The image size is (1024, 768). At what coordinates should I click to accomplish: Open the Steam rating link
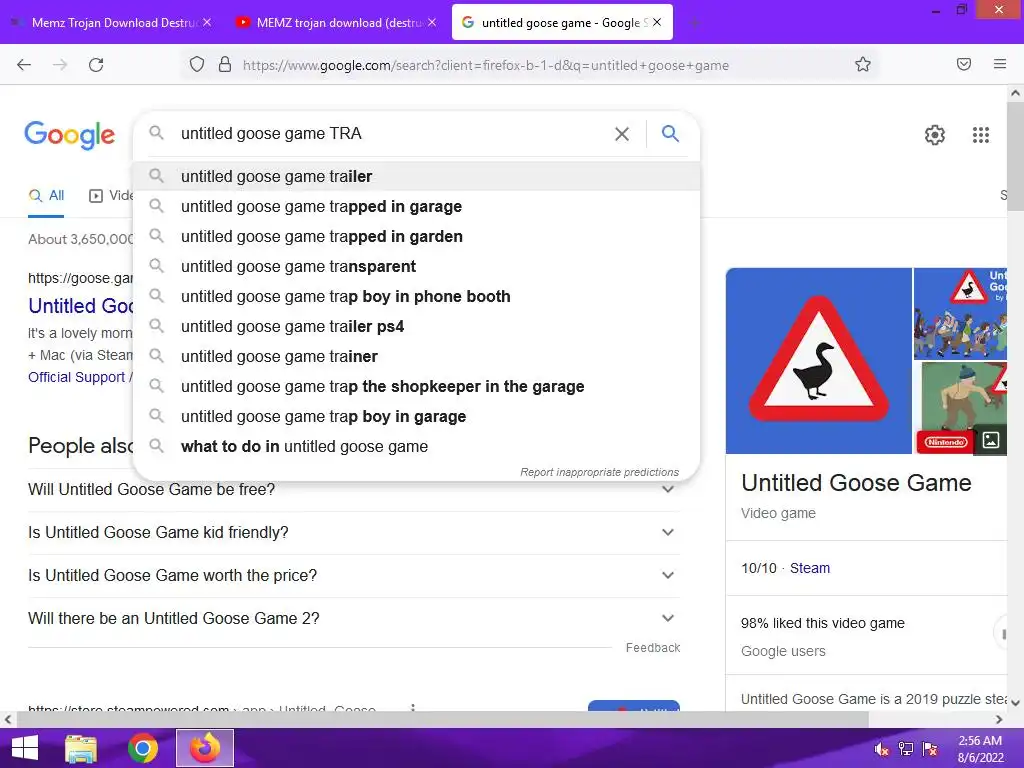click(x=810, y=568)
